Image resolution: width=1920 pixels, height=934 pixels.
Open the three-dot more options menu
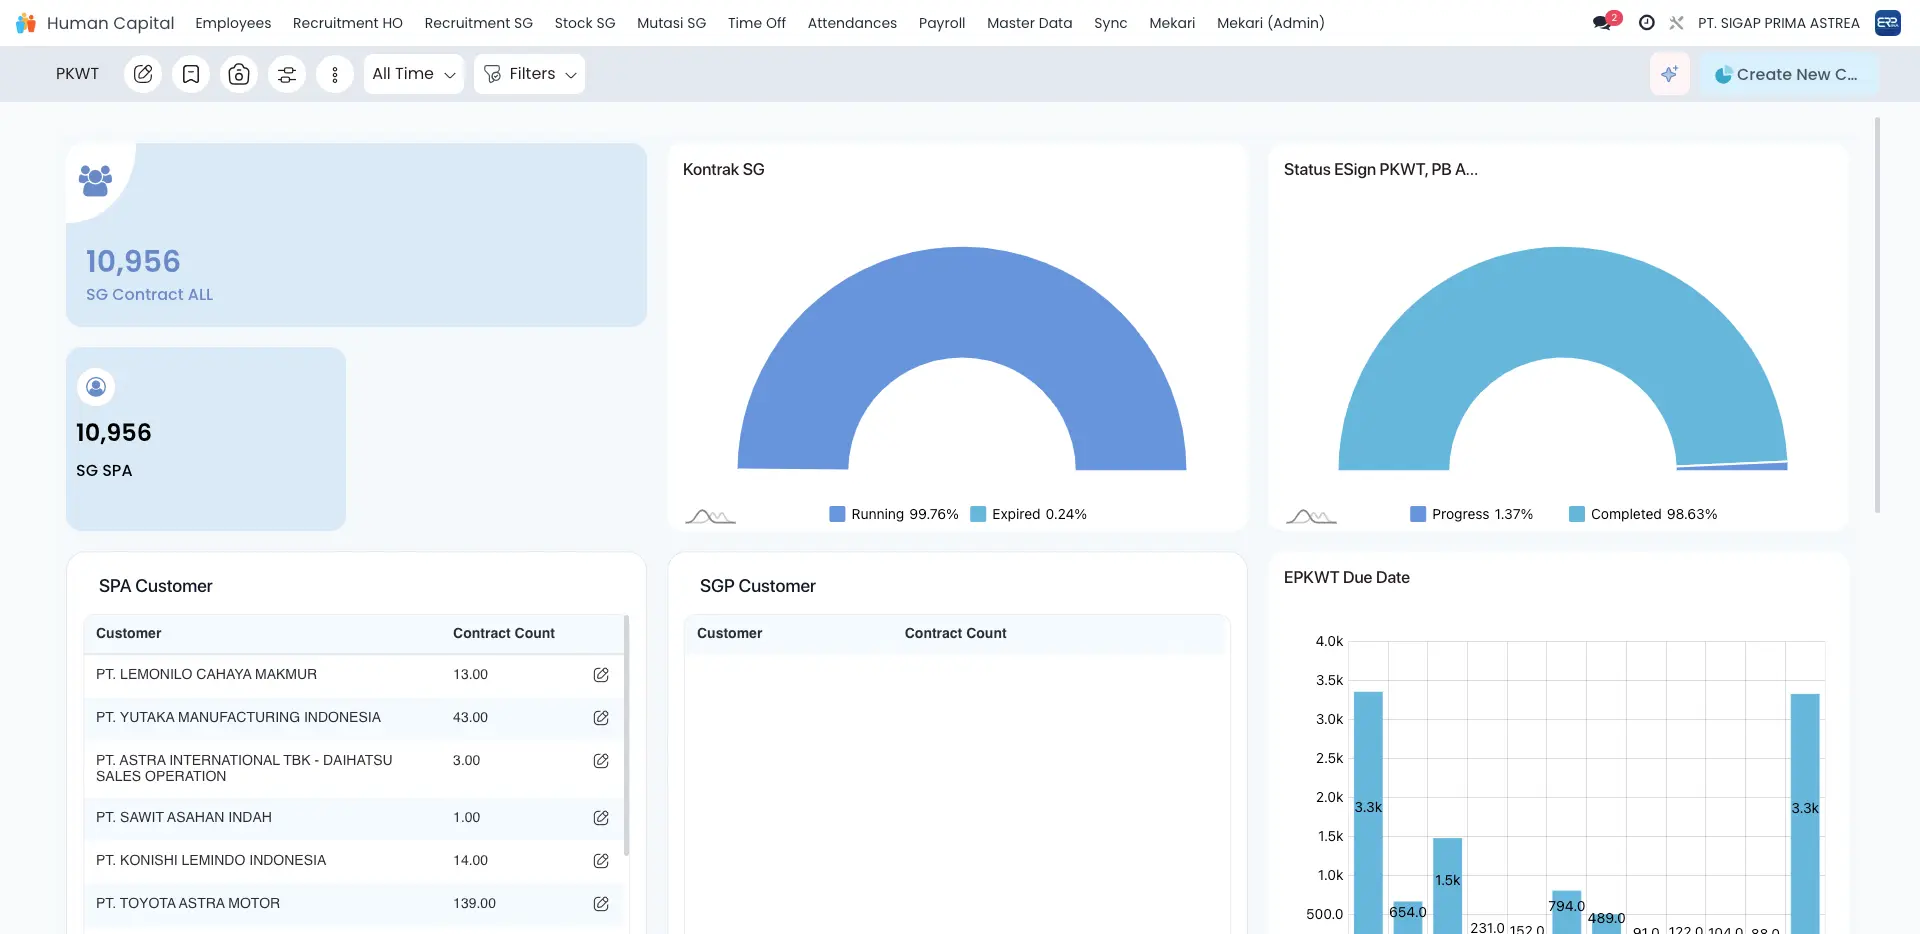pyautogui.click(x=335, y=74)
